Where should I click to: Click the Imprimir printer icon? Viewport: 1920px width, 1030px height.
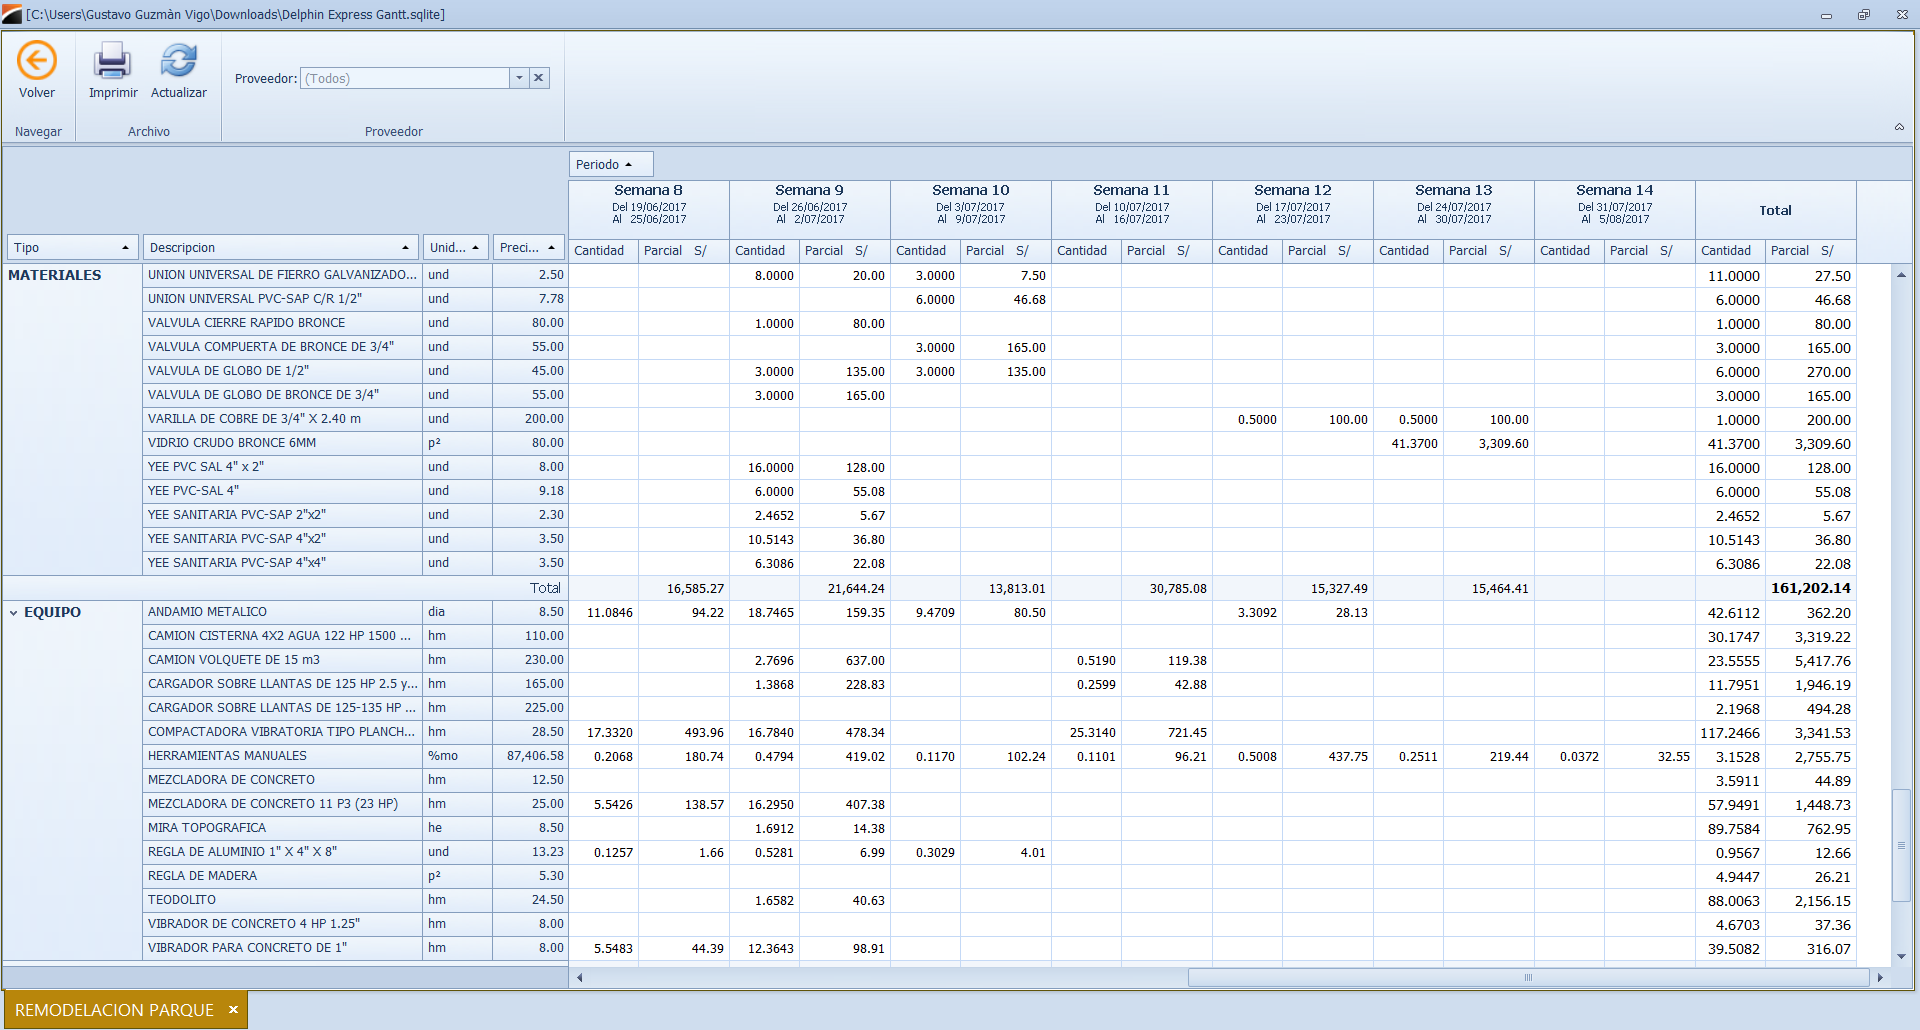tap(112, 61)
